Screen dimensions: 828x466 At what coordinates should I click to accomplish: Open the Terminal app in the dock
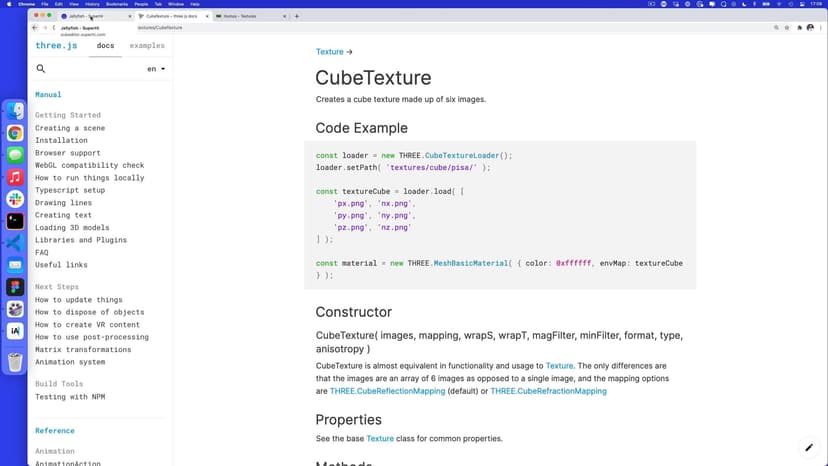(x=15, y=221)
